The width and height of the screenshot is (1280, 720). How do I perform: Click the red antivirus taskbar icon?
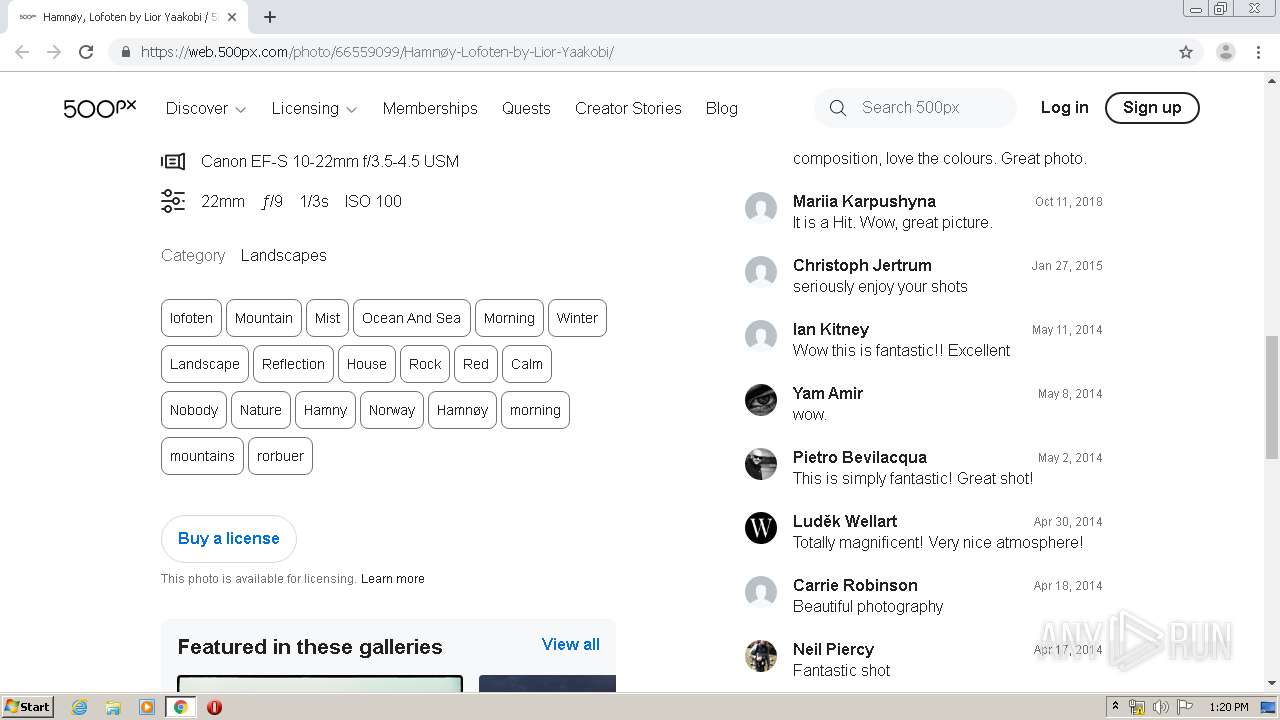214,707
